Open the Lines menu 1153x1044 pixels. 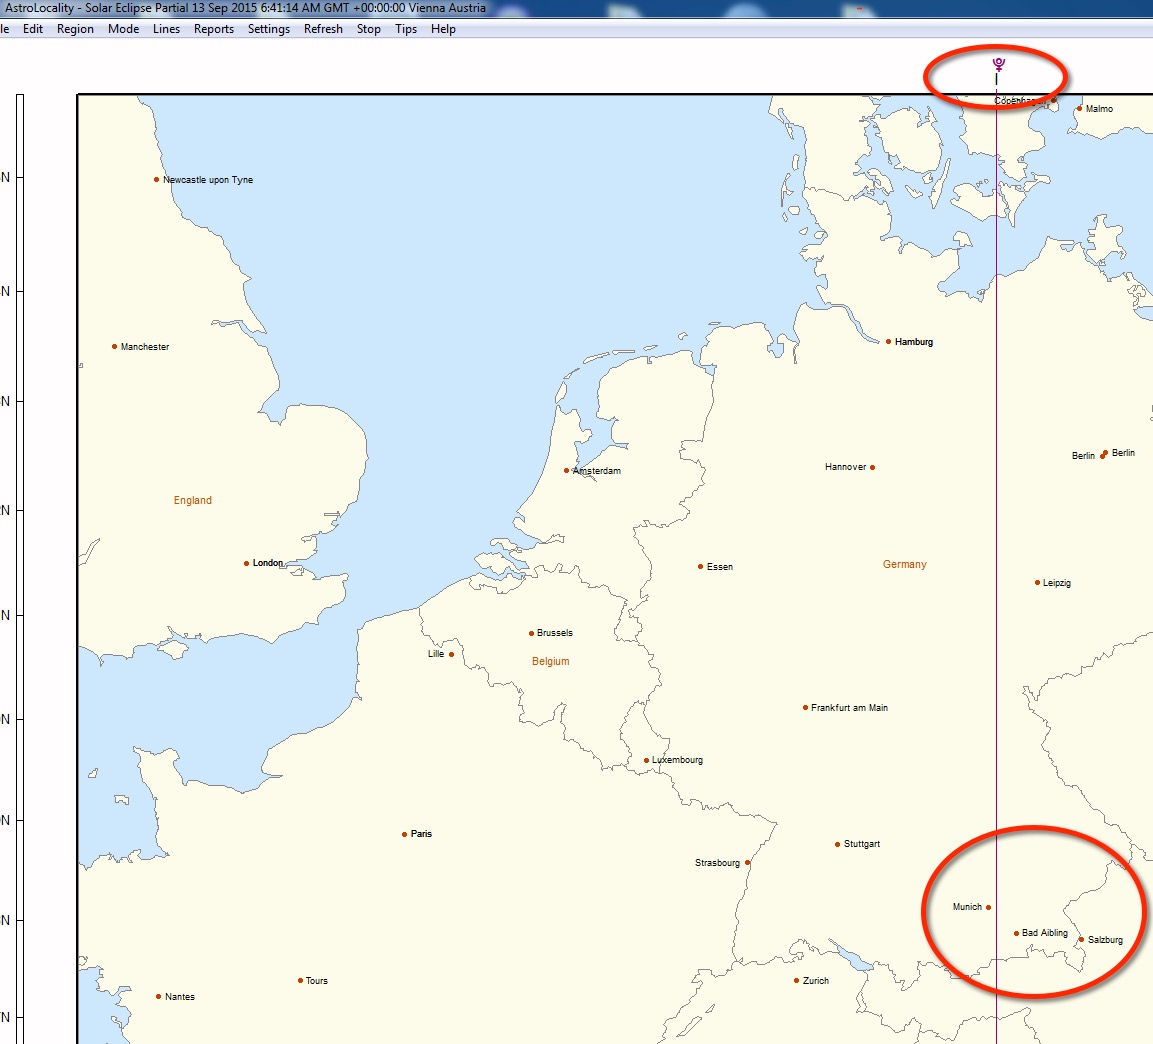click(166, 29)
